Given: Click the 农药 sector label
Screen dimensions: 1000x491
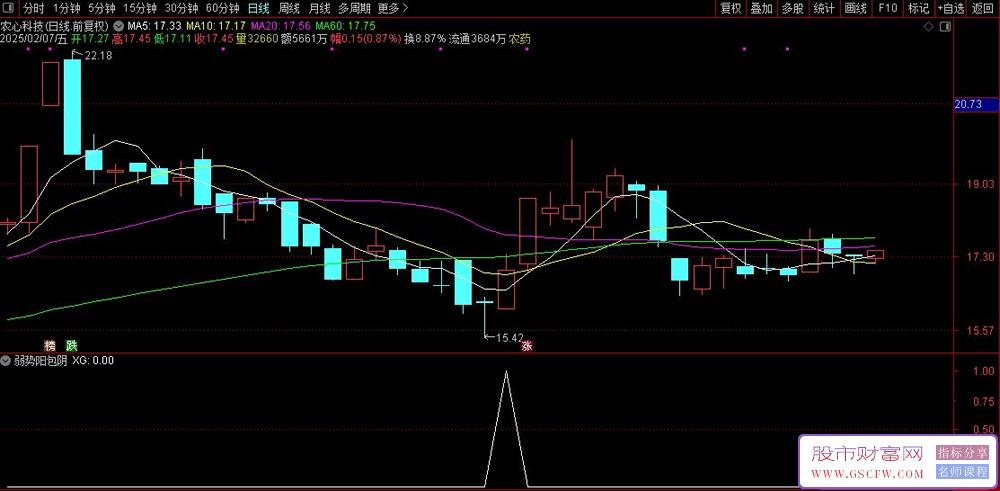Looking at the screenshot, I should pos(519,39).
